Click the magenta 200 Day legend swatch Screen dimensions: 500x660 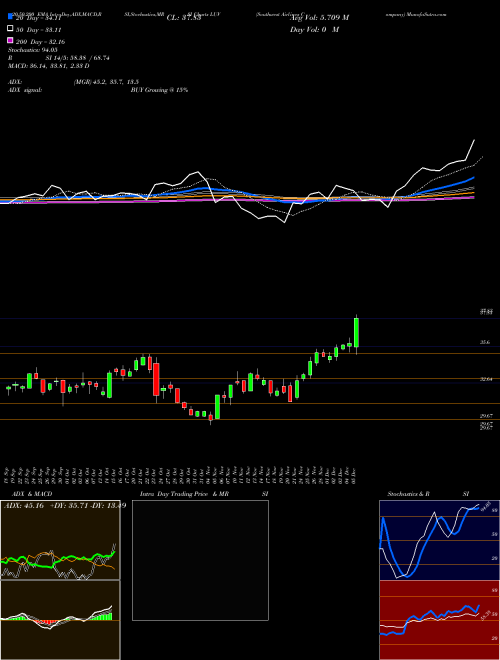[10, 40]
